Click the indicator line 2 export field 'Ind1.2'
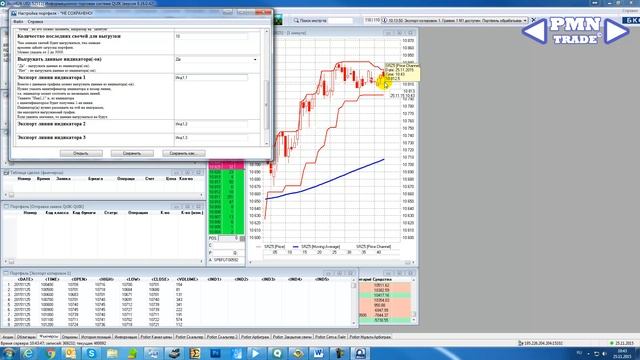 (x=211, y=124)
